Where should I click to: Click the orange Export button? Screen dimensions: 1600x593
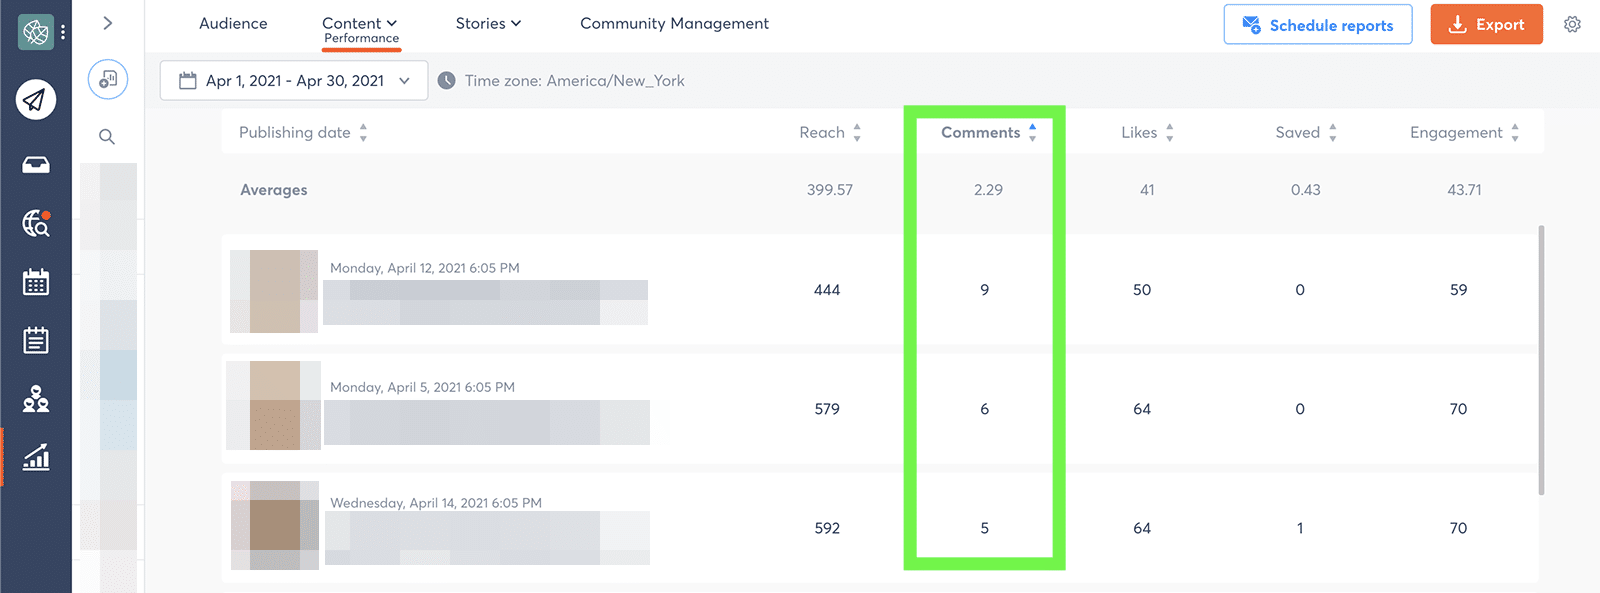tap(1486, 25)
